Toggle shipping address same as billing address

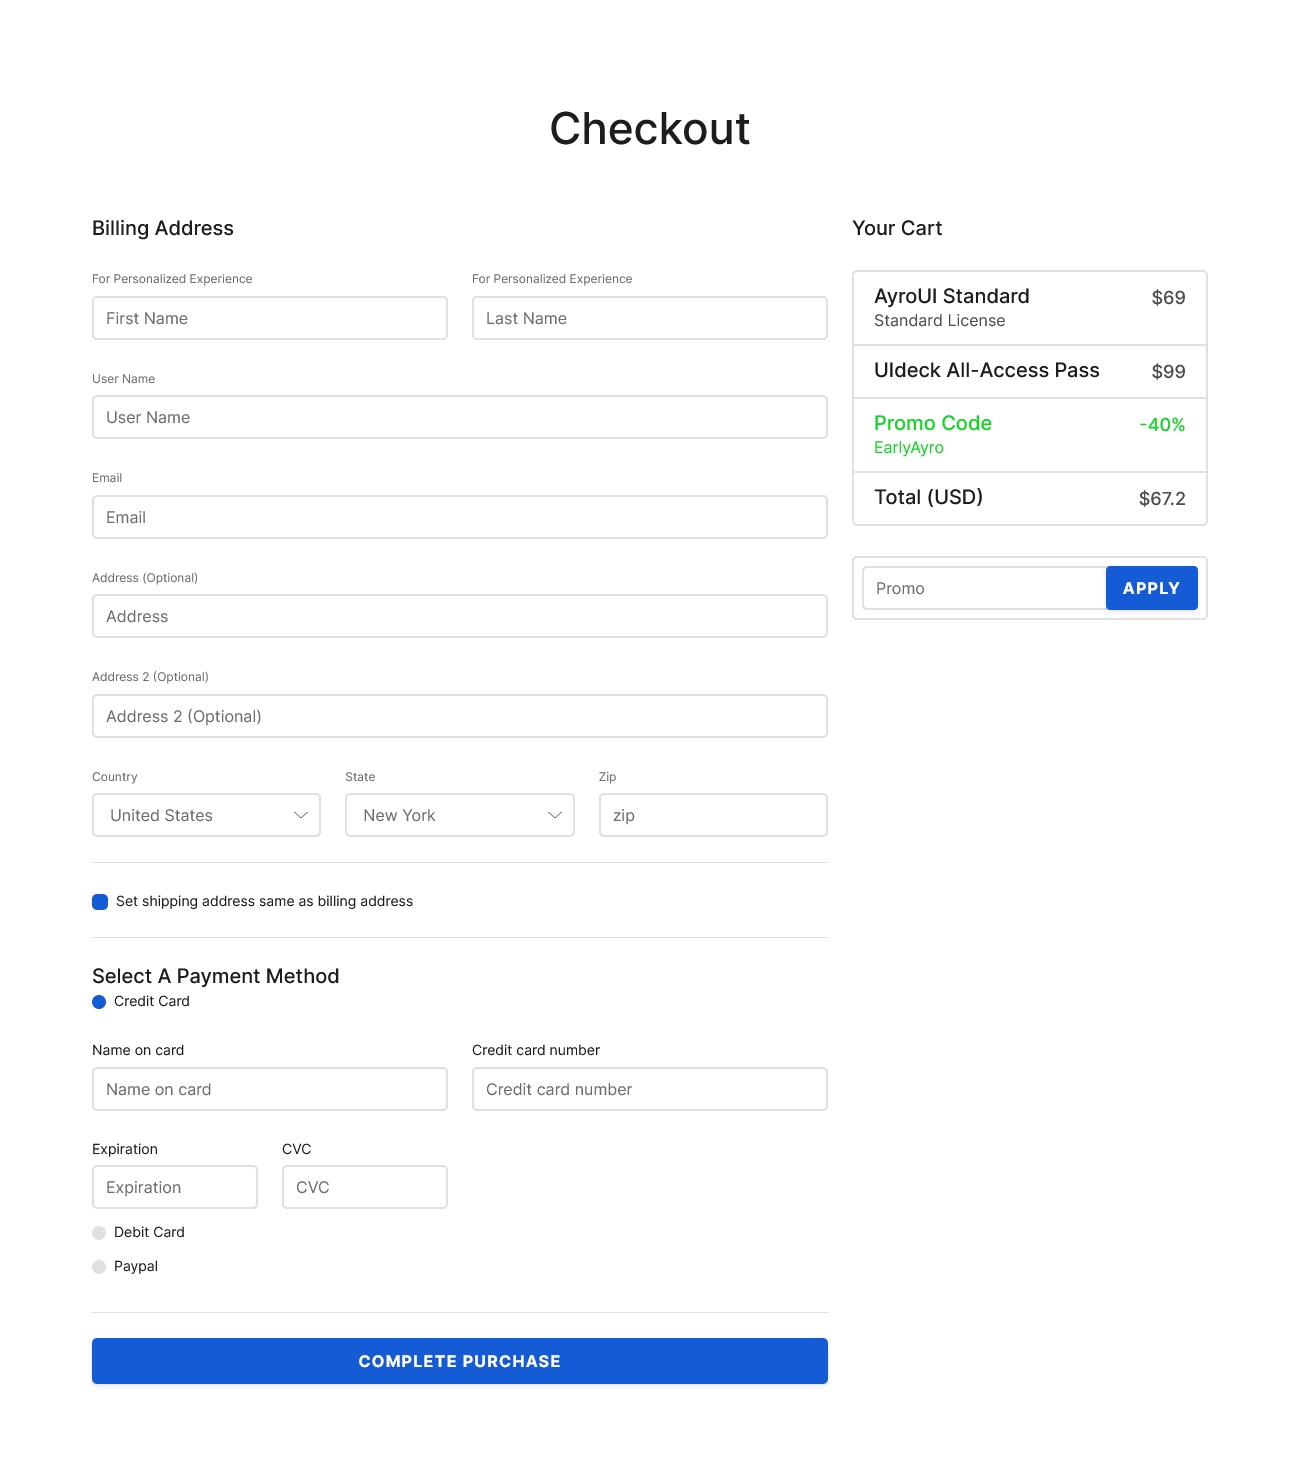pyautogui.click(x=100, y=901)
